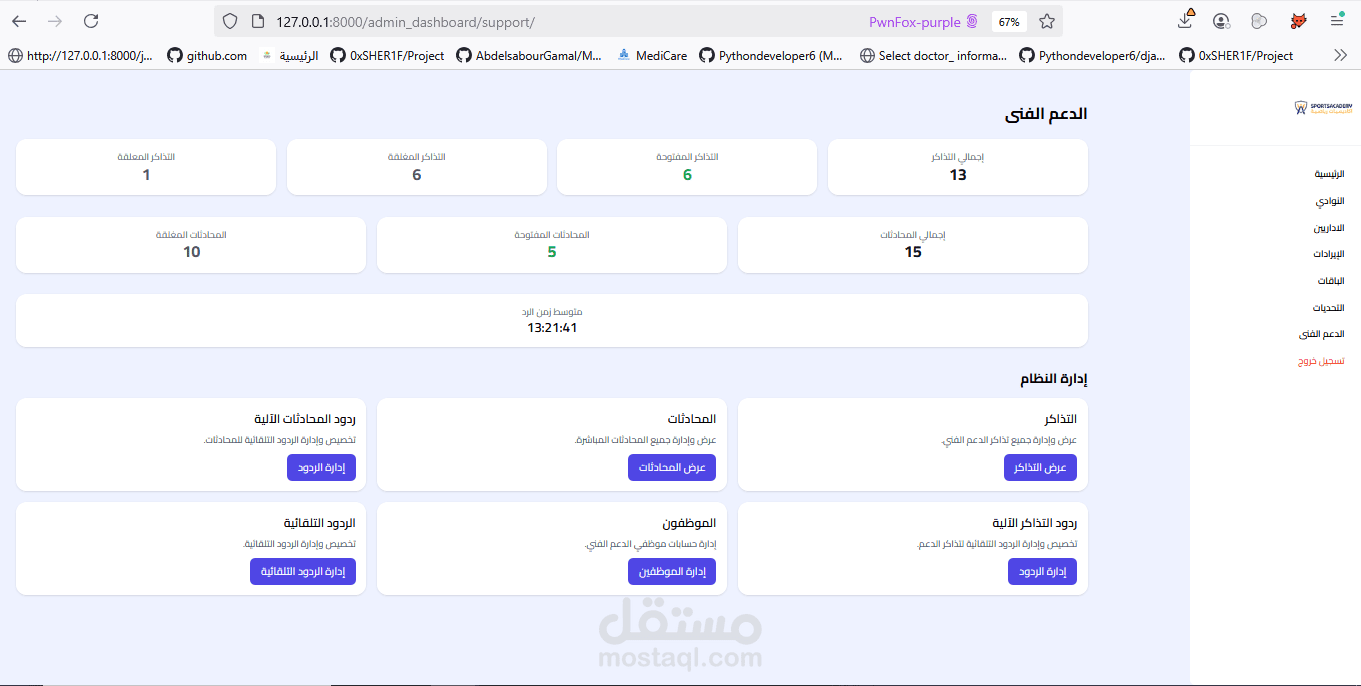This screenshot has height=686, width=1361.
Task: Open الباقات in the sidebar menu
Action: point(1331,281)
